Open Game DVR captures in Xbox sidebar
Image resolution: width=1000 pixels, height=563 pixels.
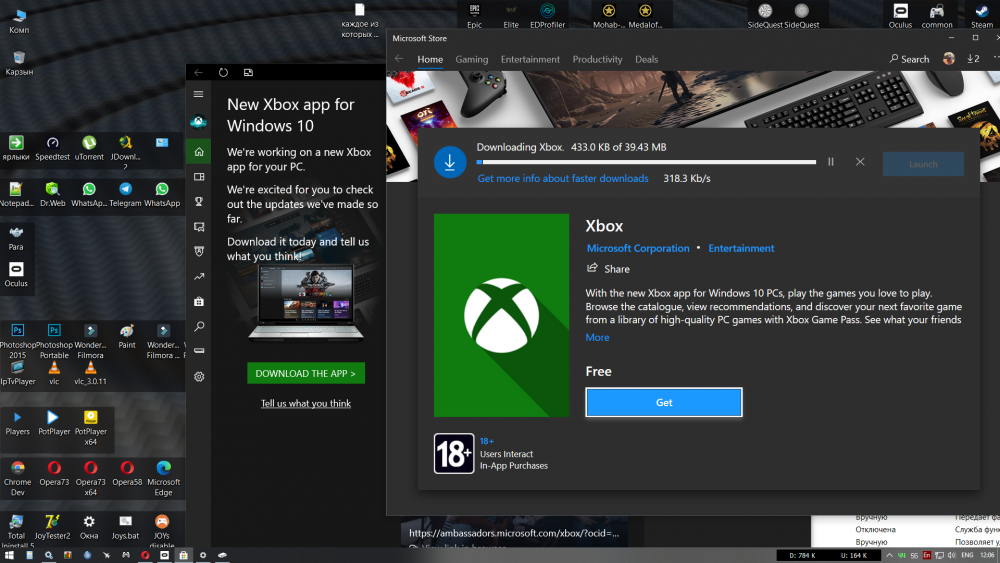point(199,226)
